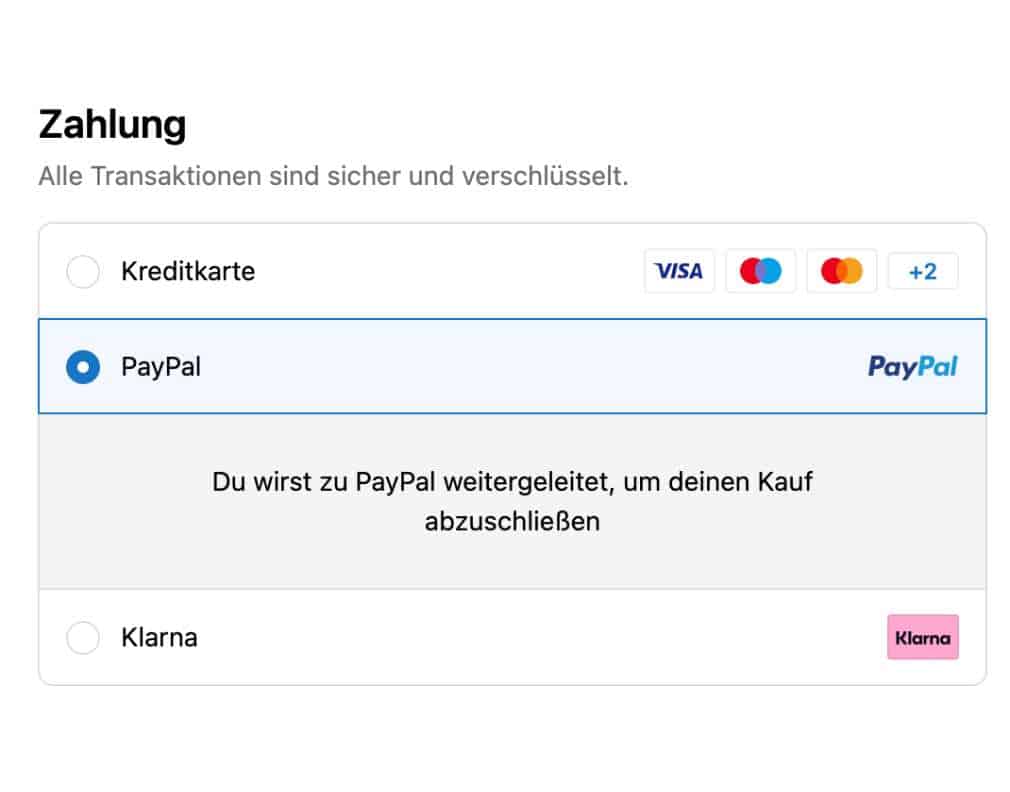Click the word abzuschließen in the notice
The image size is (1010, 792).
click(x=512, y=521)
